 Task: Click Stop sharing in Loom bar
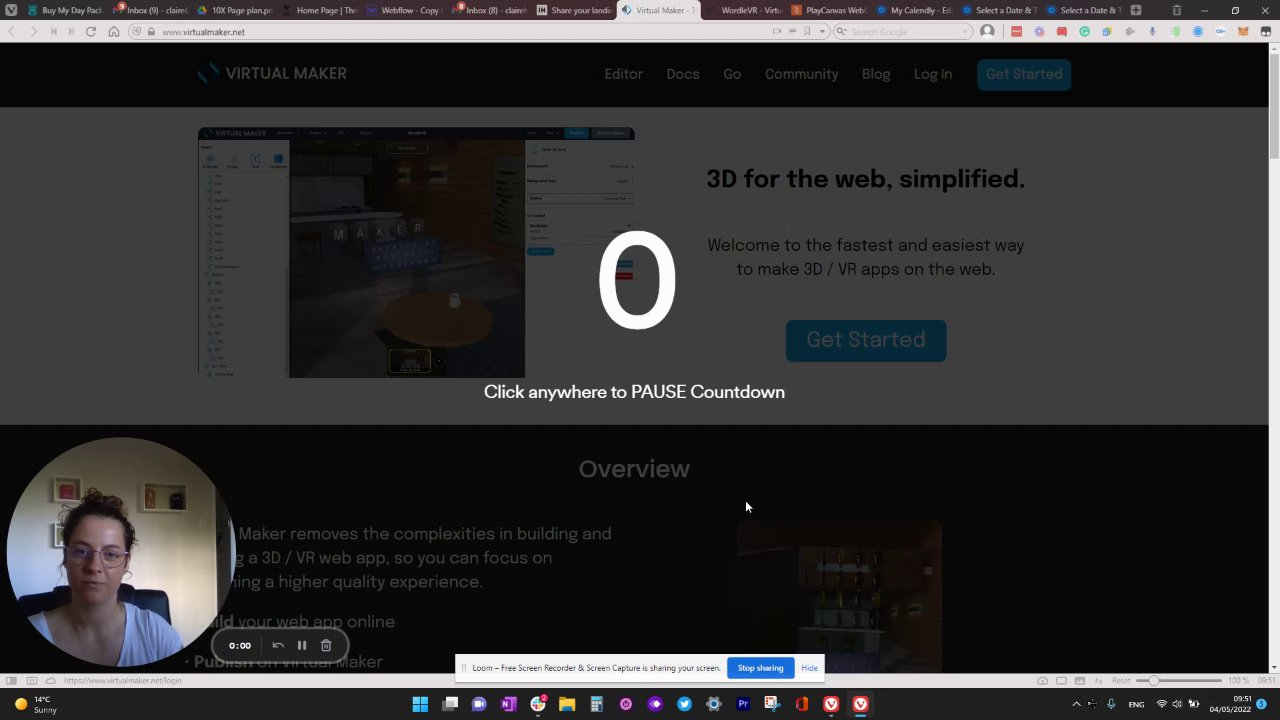tap(760, 668)
